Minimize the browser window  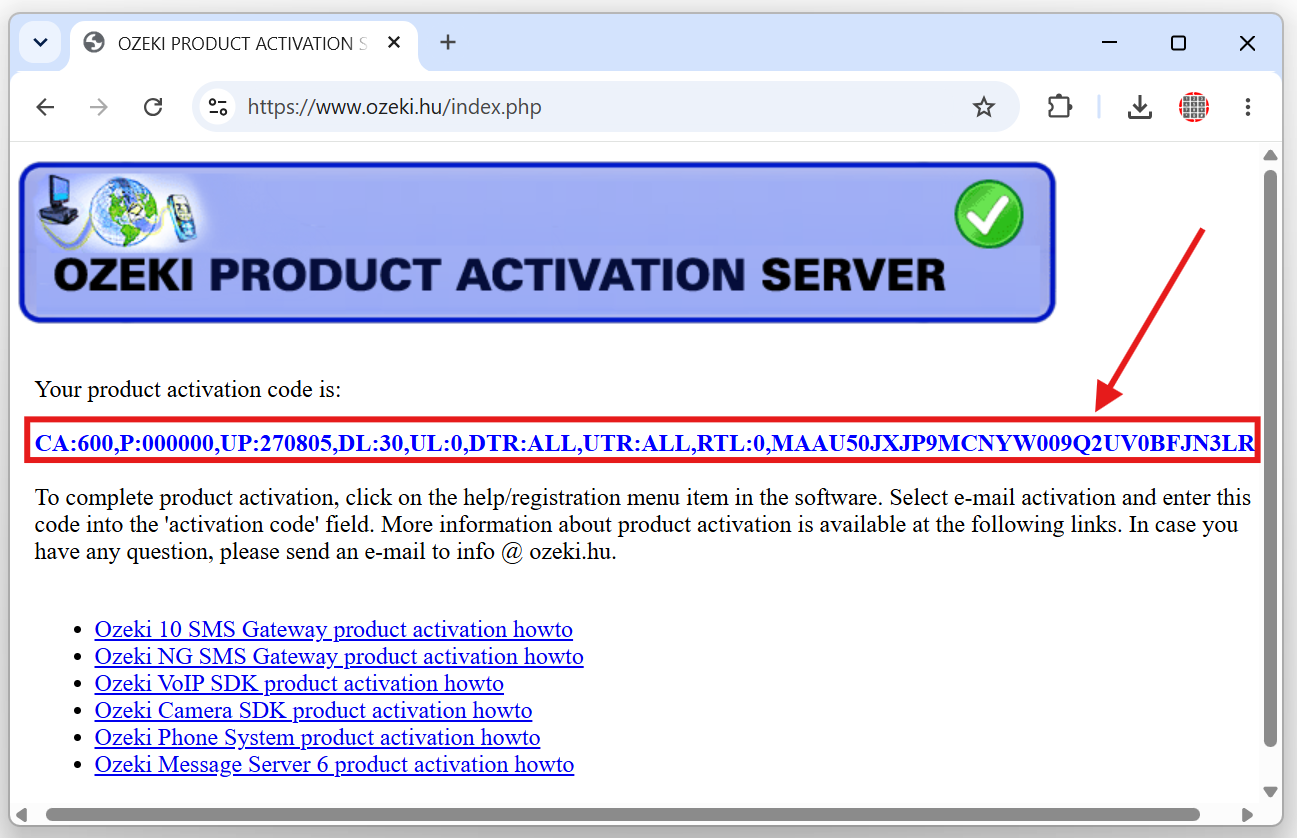(1110, 43)
